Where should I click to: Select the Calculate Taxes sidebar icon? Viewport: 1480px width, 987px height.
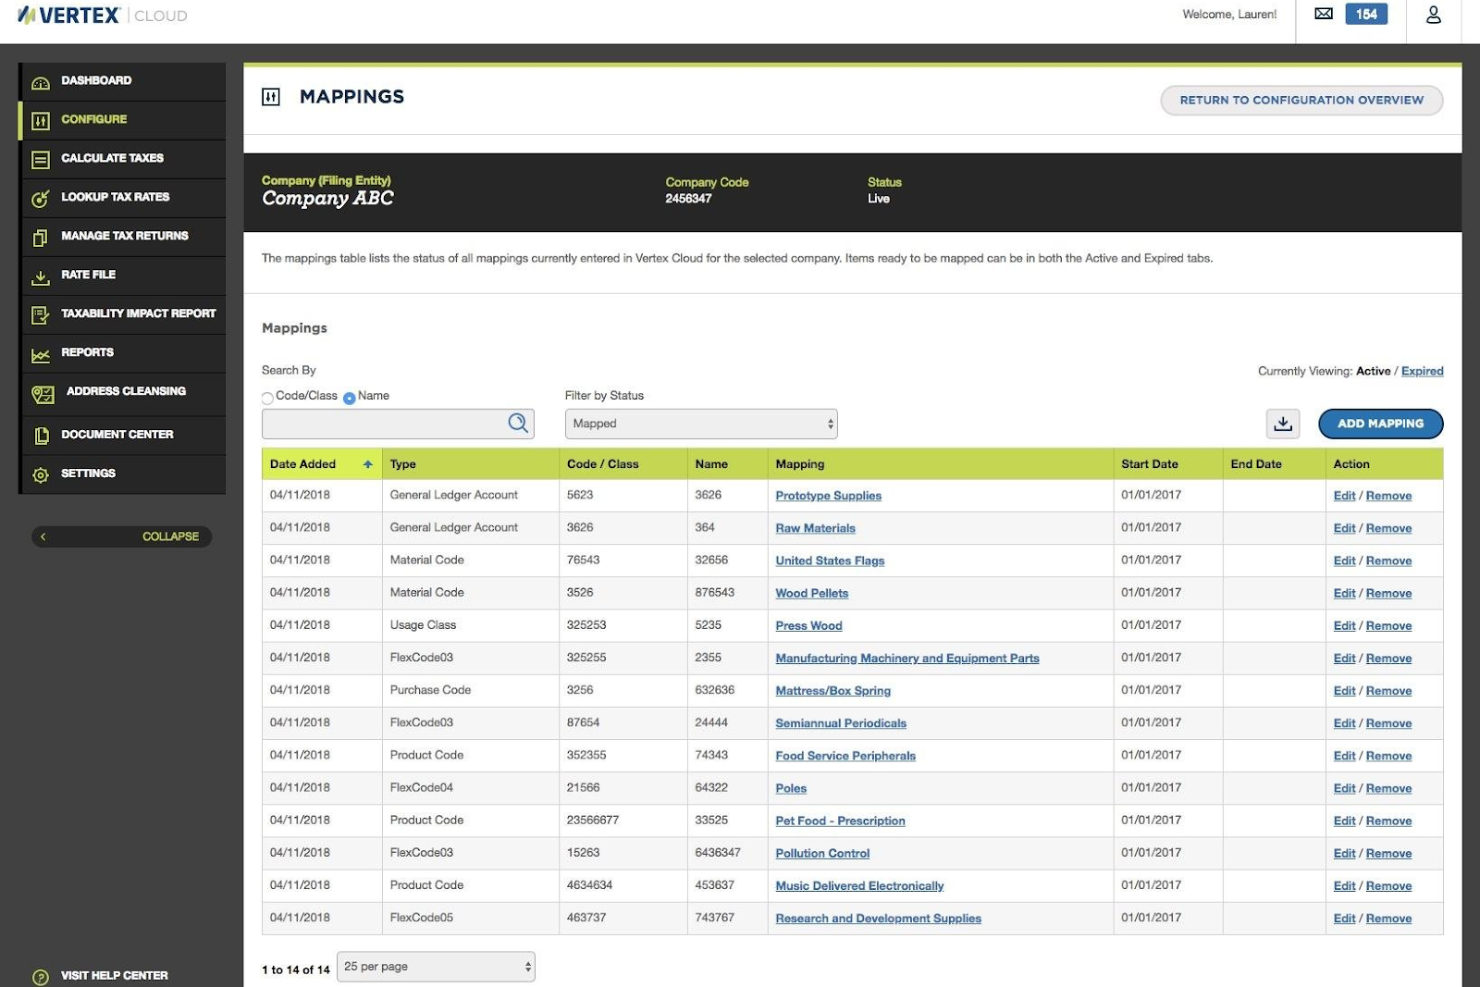point(39,158)
